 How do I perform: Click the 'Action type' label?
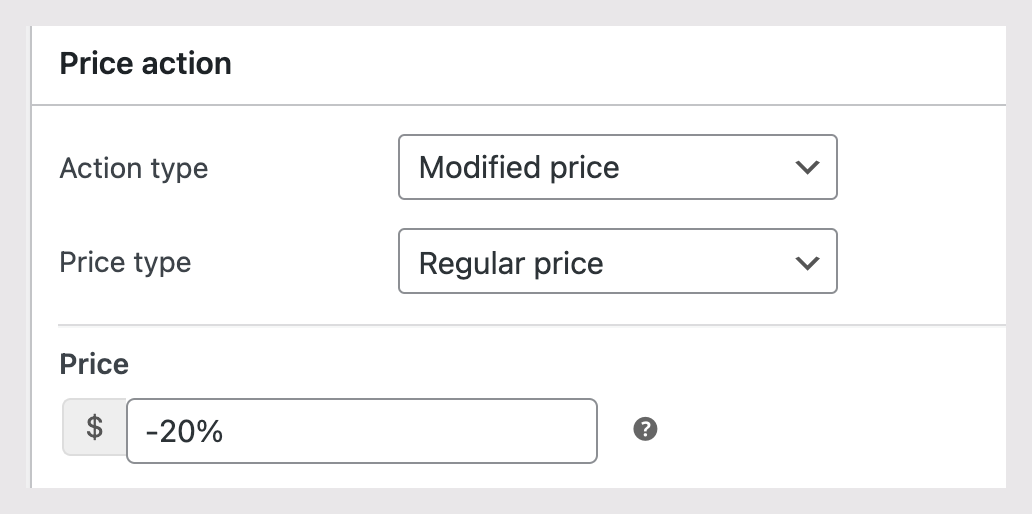134,168
